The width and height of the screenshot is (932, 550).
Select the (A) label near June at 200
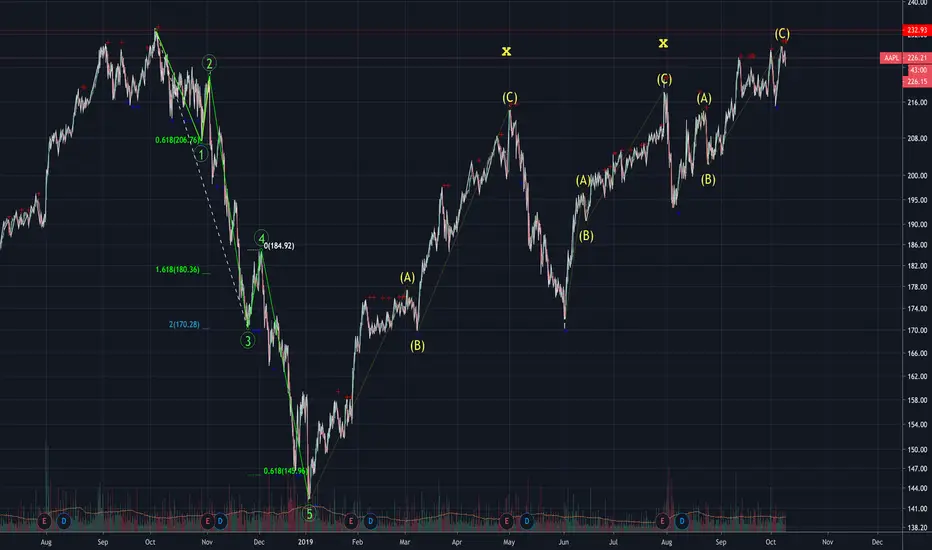coord(583,180)
